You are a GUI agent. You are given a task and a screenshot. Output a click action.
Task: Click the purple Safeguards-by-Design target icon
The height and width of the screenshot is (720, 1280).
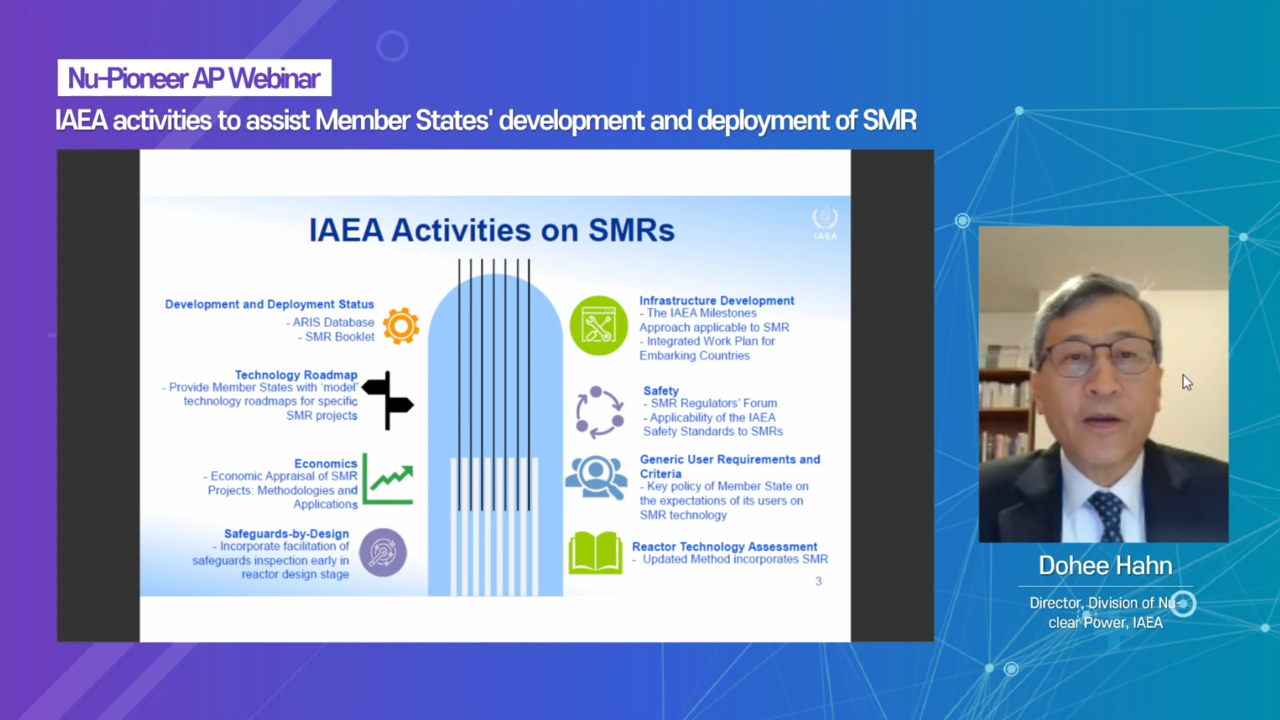point(382,552)
